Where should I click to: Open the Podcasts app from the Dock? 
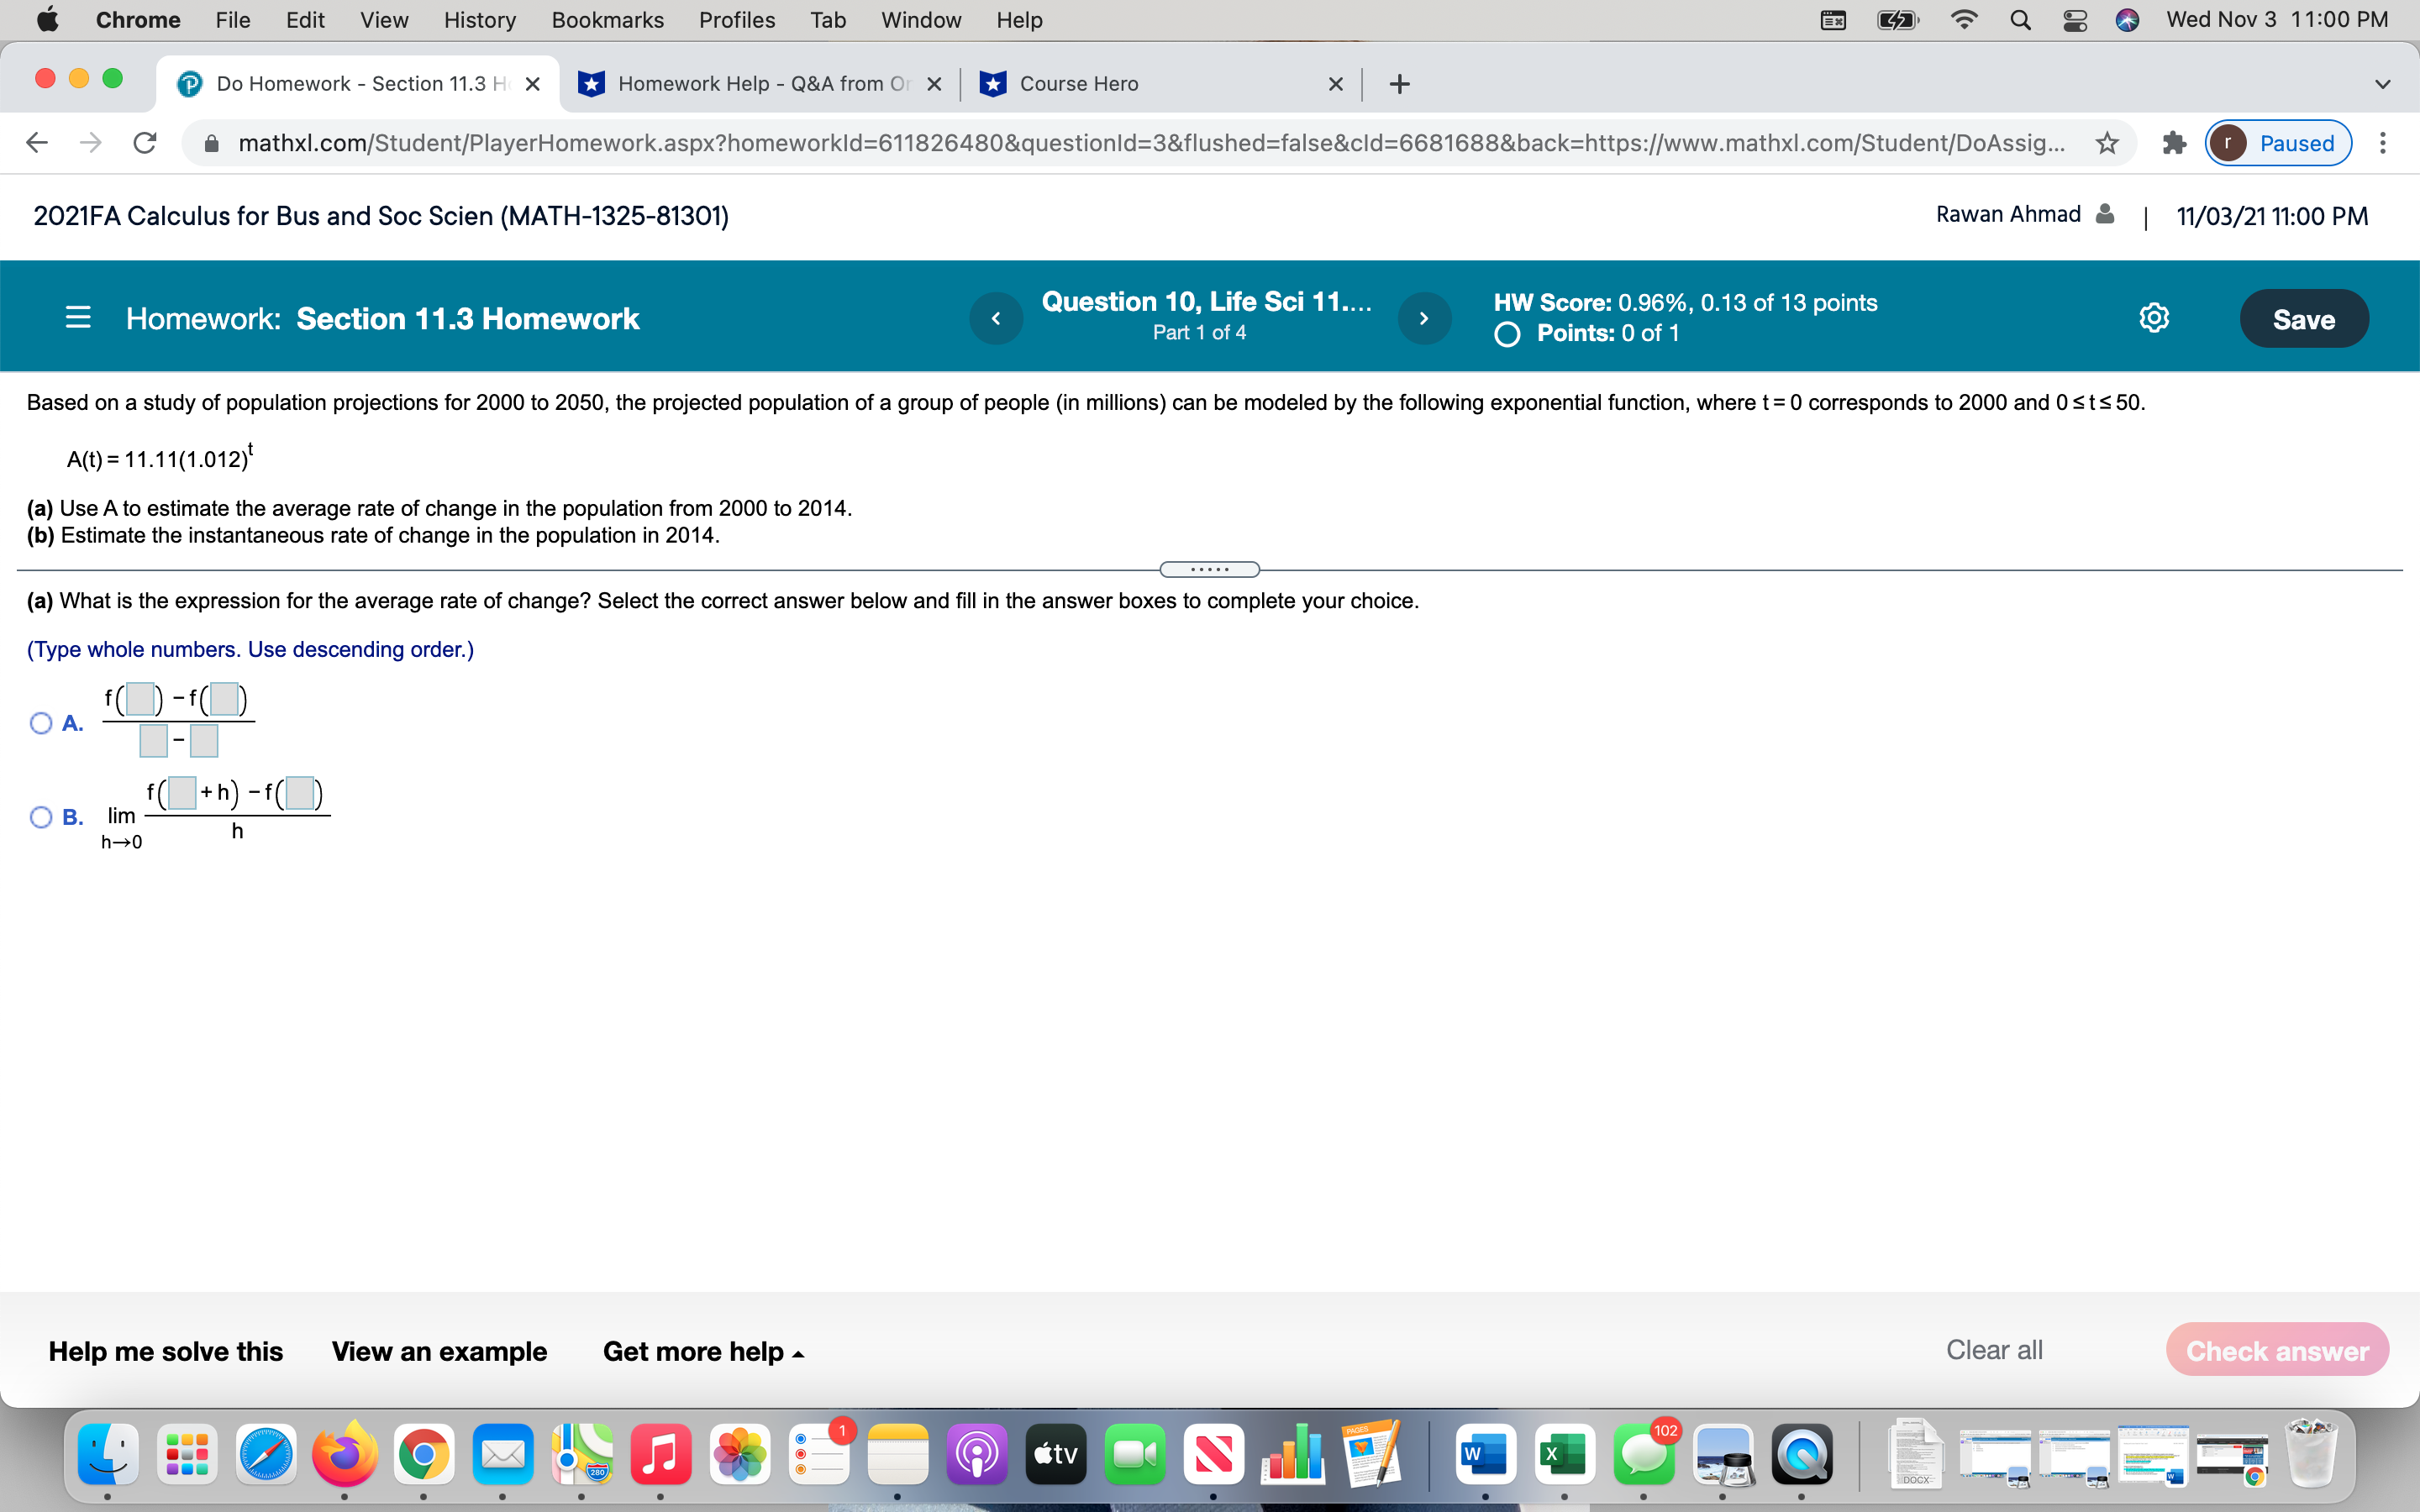tap(977, 1455)
